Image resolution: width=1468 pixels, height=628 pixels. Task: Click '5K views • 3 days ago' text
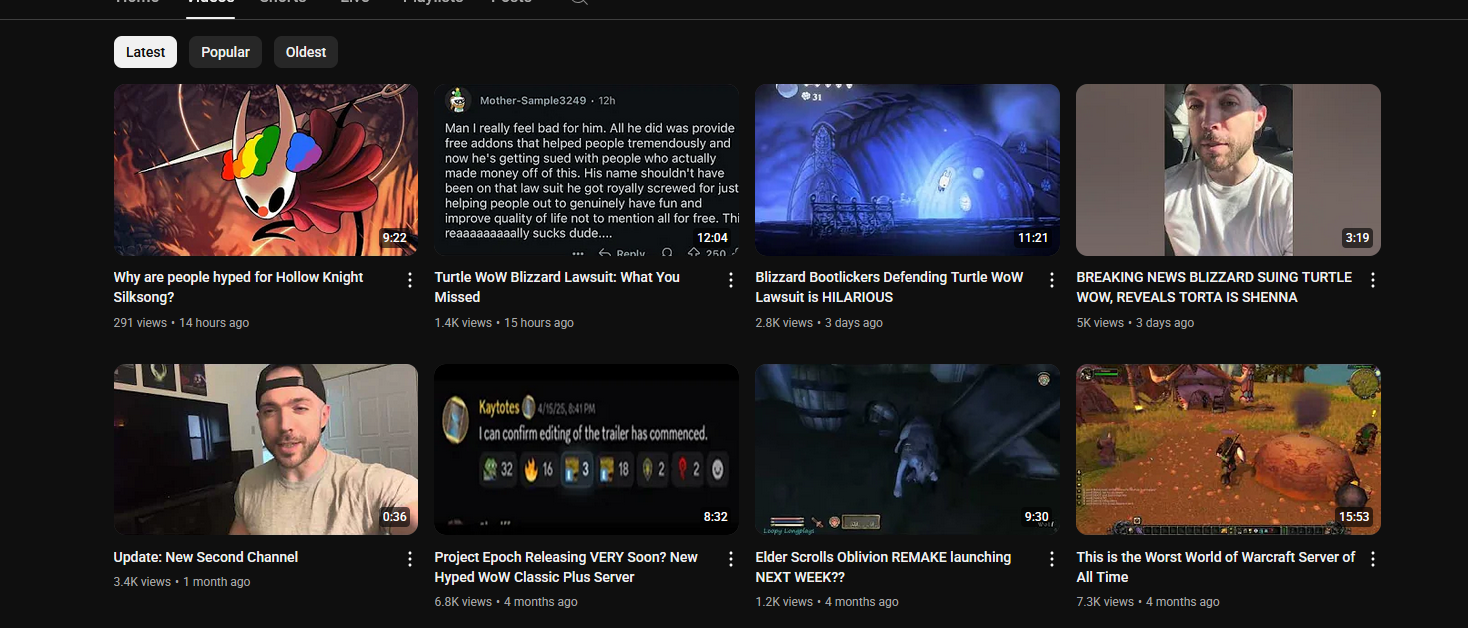click(x=1135, y=323)
